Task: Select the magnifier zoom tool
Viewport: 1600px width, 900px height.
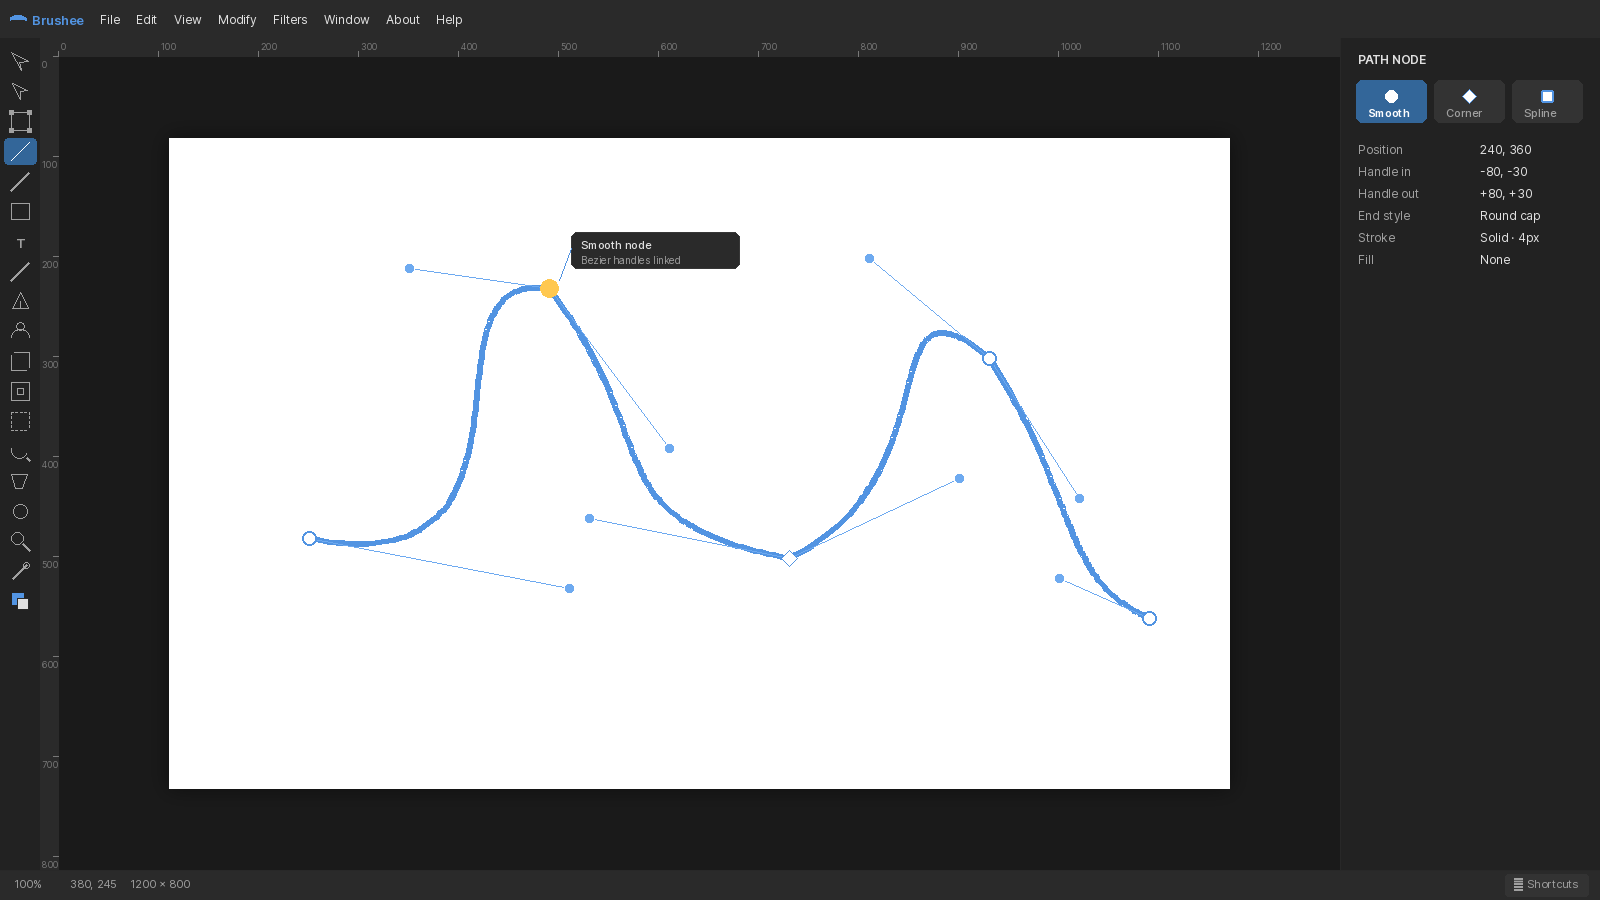Action: tap(20, 542)
